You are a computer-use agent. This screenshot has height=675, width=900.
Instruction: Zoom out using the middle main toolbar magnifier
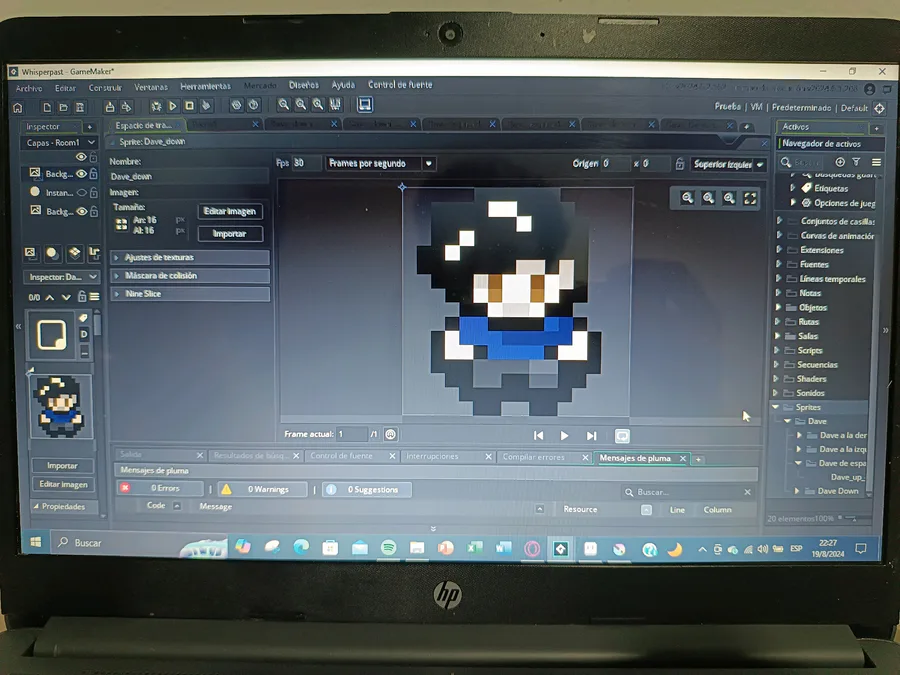[x=301, y=104]
